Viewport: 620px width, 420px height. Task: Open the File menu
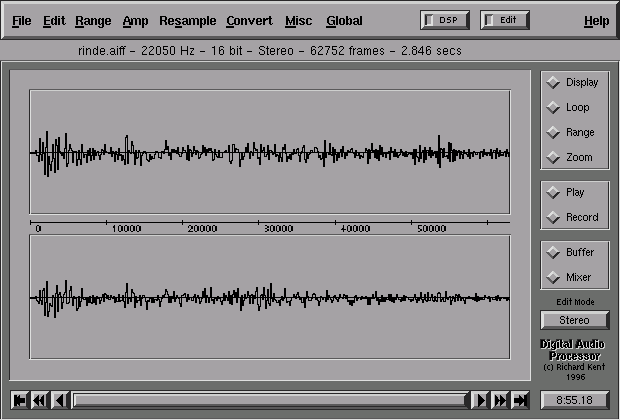click(21, 21)
